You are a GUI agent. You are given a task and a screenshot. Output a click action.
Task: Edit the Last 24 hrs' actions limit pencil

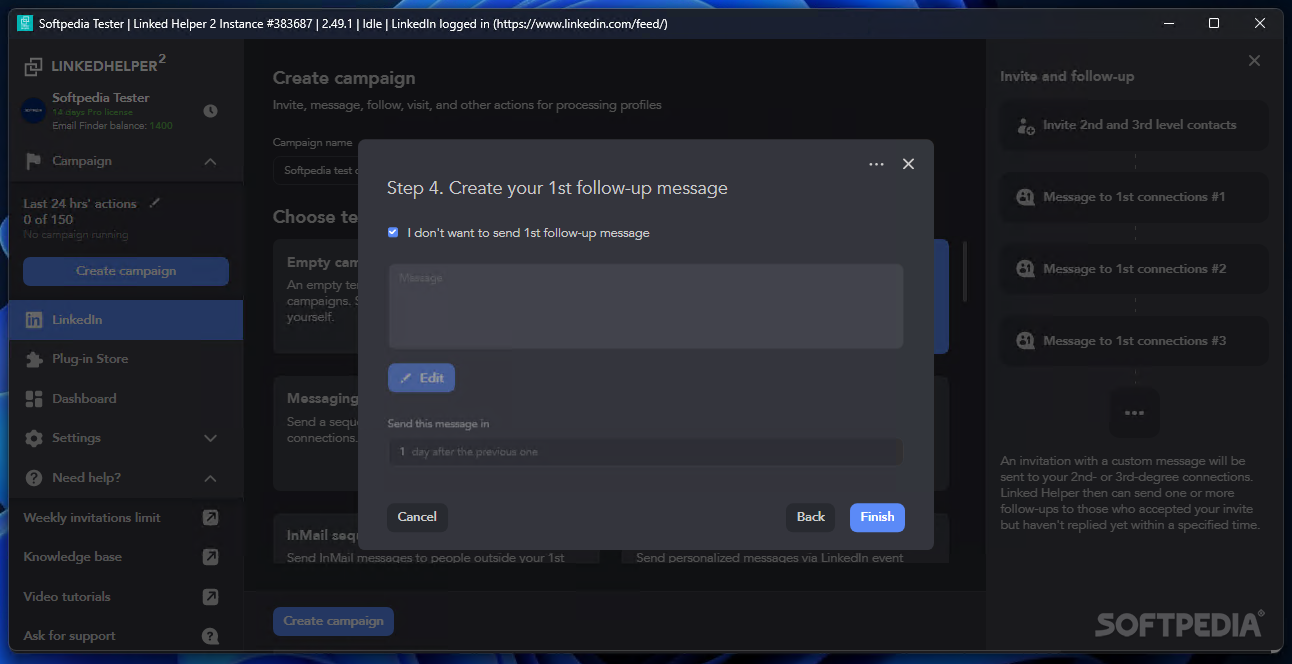tap(154, 203)
